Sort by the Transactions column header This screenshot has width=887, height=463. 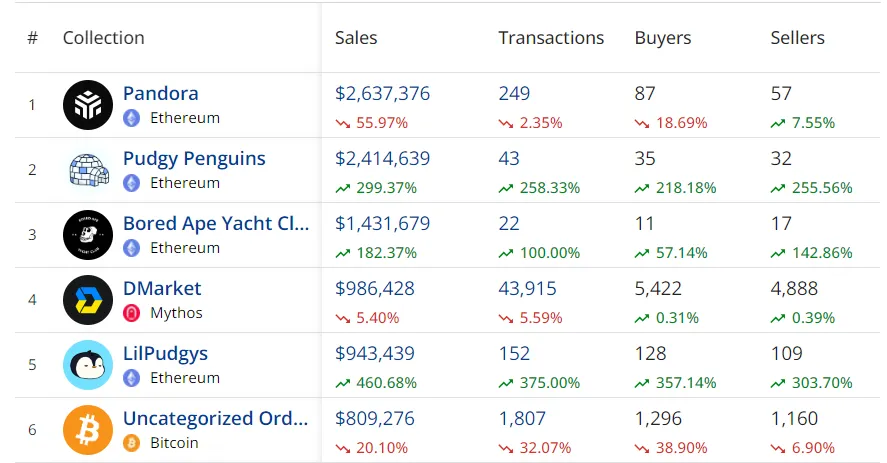tap(551, 38)
